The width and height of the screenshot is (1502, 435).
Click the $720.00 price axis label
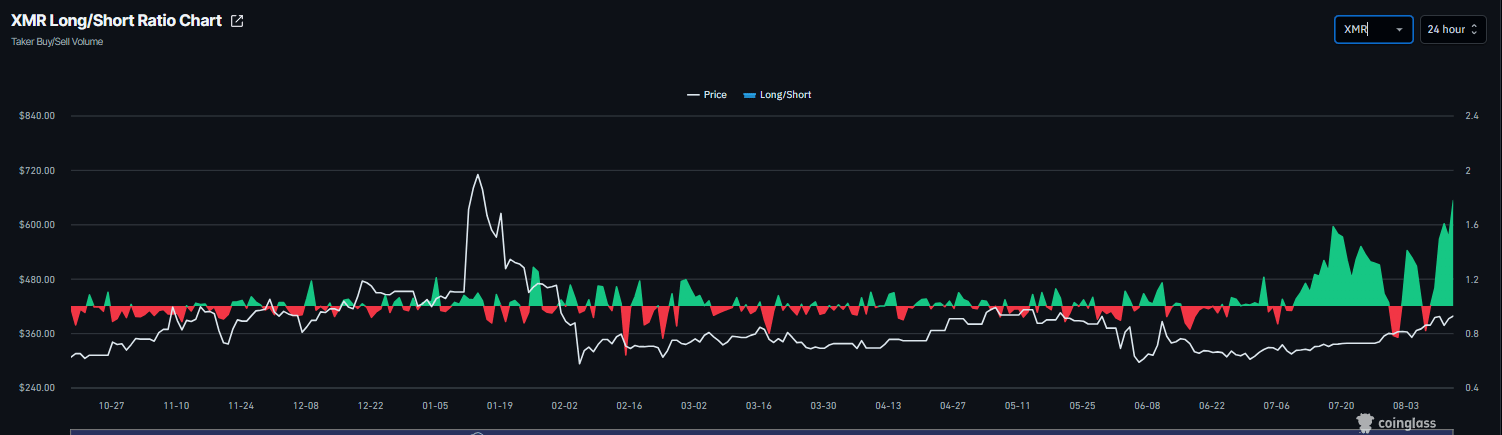36,171
